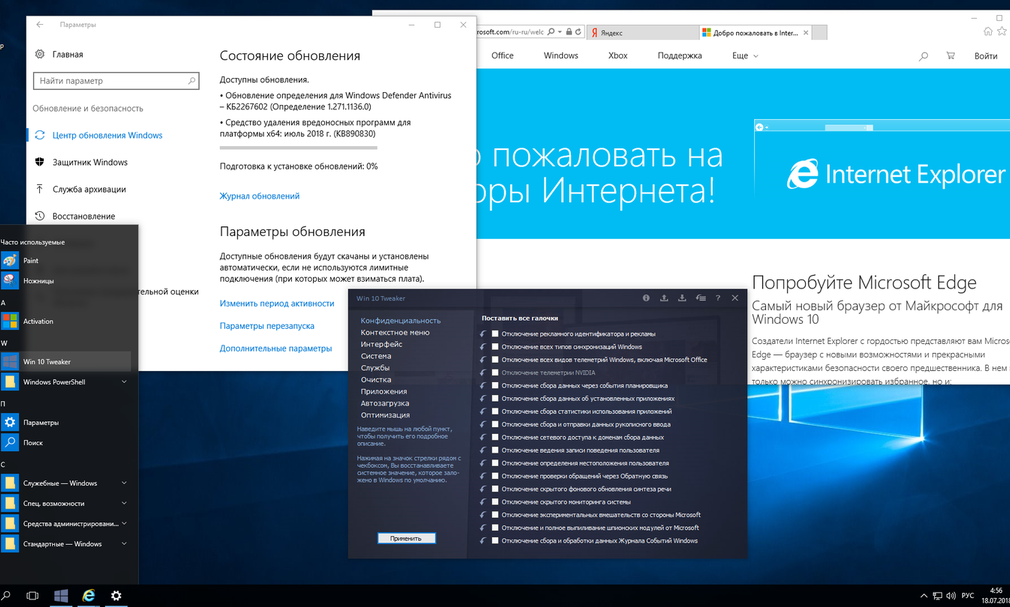Check 'Отключение сбора статистики использования приложений'
This screenshot has height=607, width=1010.
coord(495,411)
